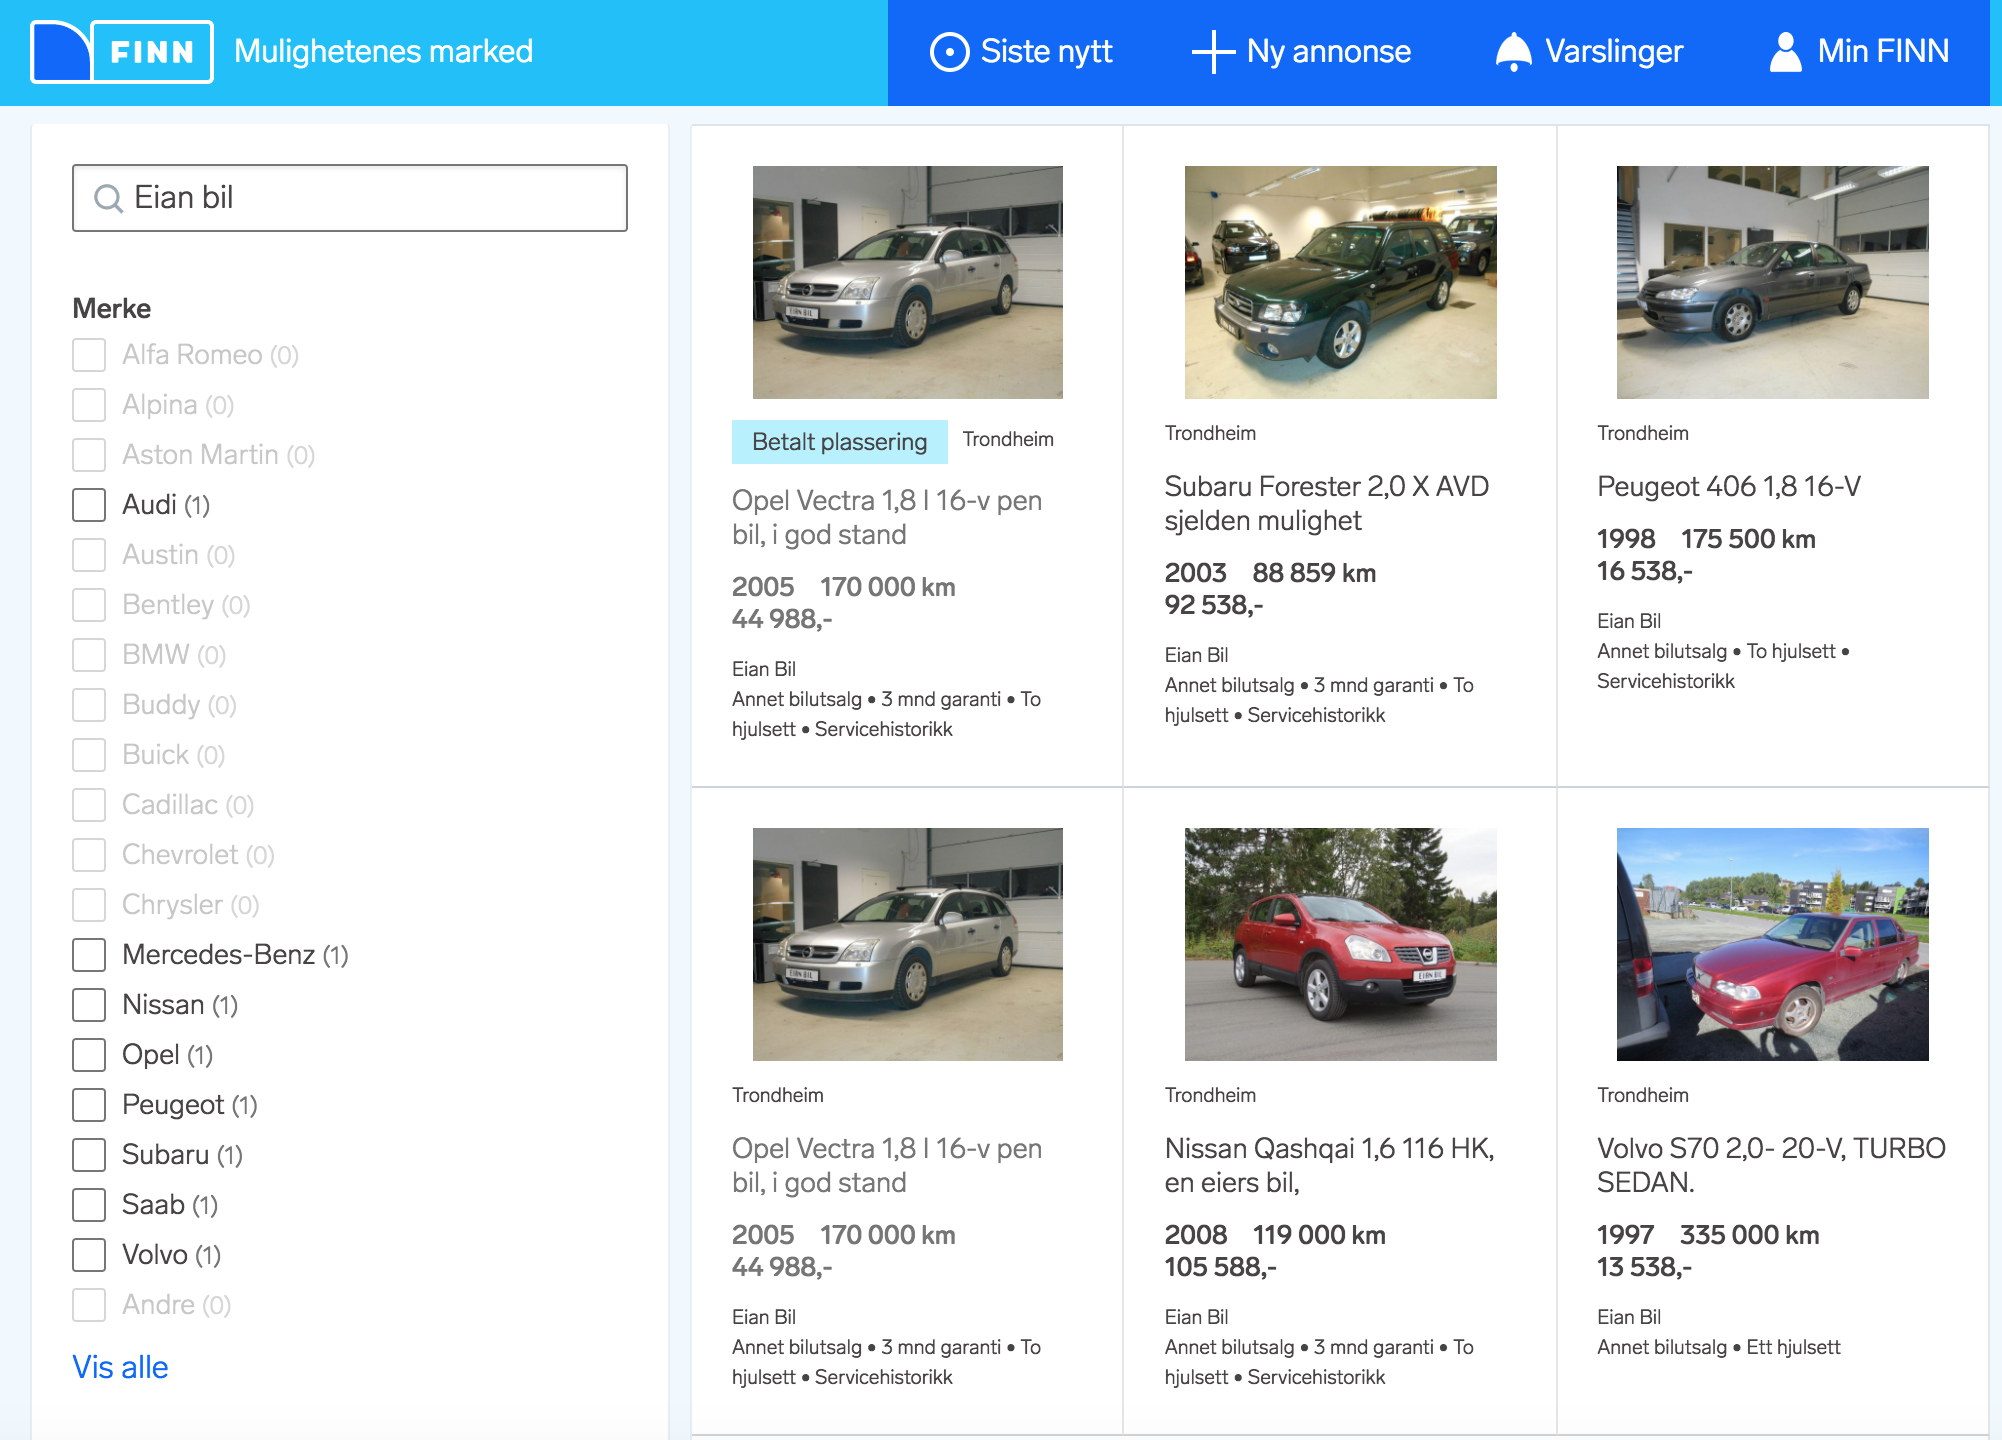Click the price 16 538,-

[x=1645, y=571]
